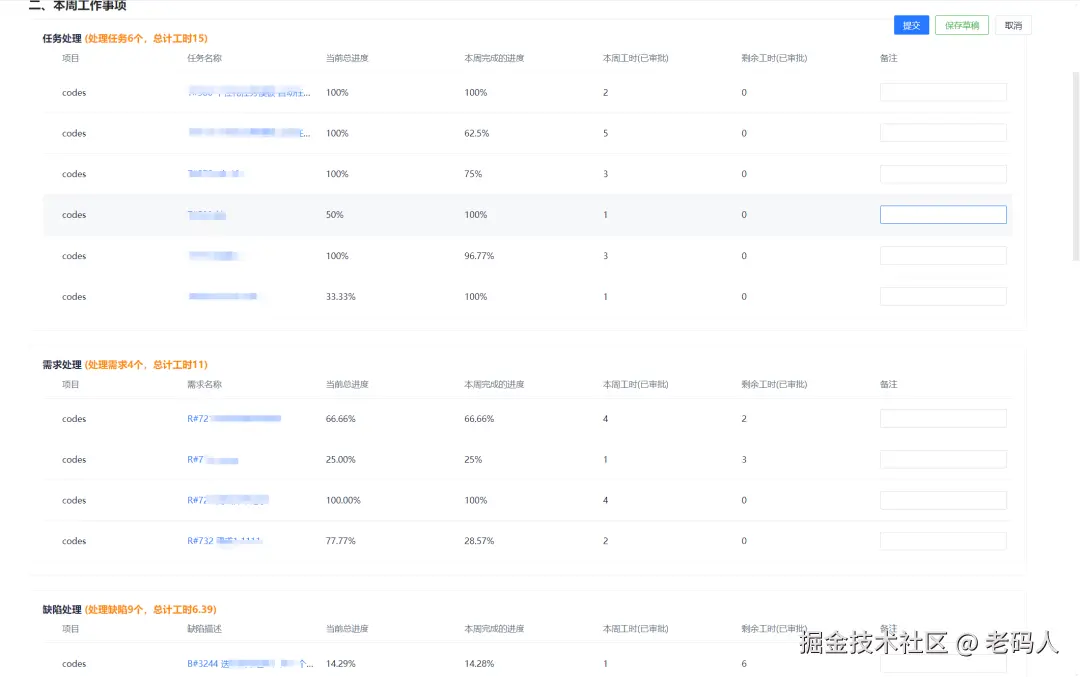Focus the 备注 input in the 75% task row
The width and height of the screenshot is (1080, 677).
(943, 174)
